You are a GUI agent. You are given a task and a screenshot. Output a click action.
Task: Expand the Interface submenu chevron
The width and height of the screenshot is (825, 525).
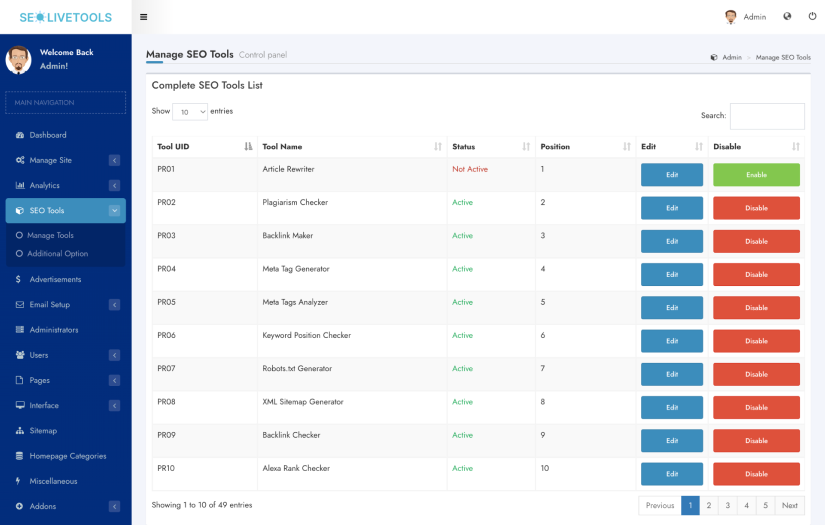(x=115, y=406)
